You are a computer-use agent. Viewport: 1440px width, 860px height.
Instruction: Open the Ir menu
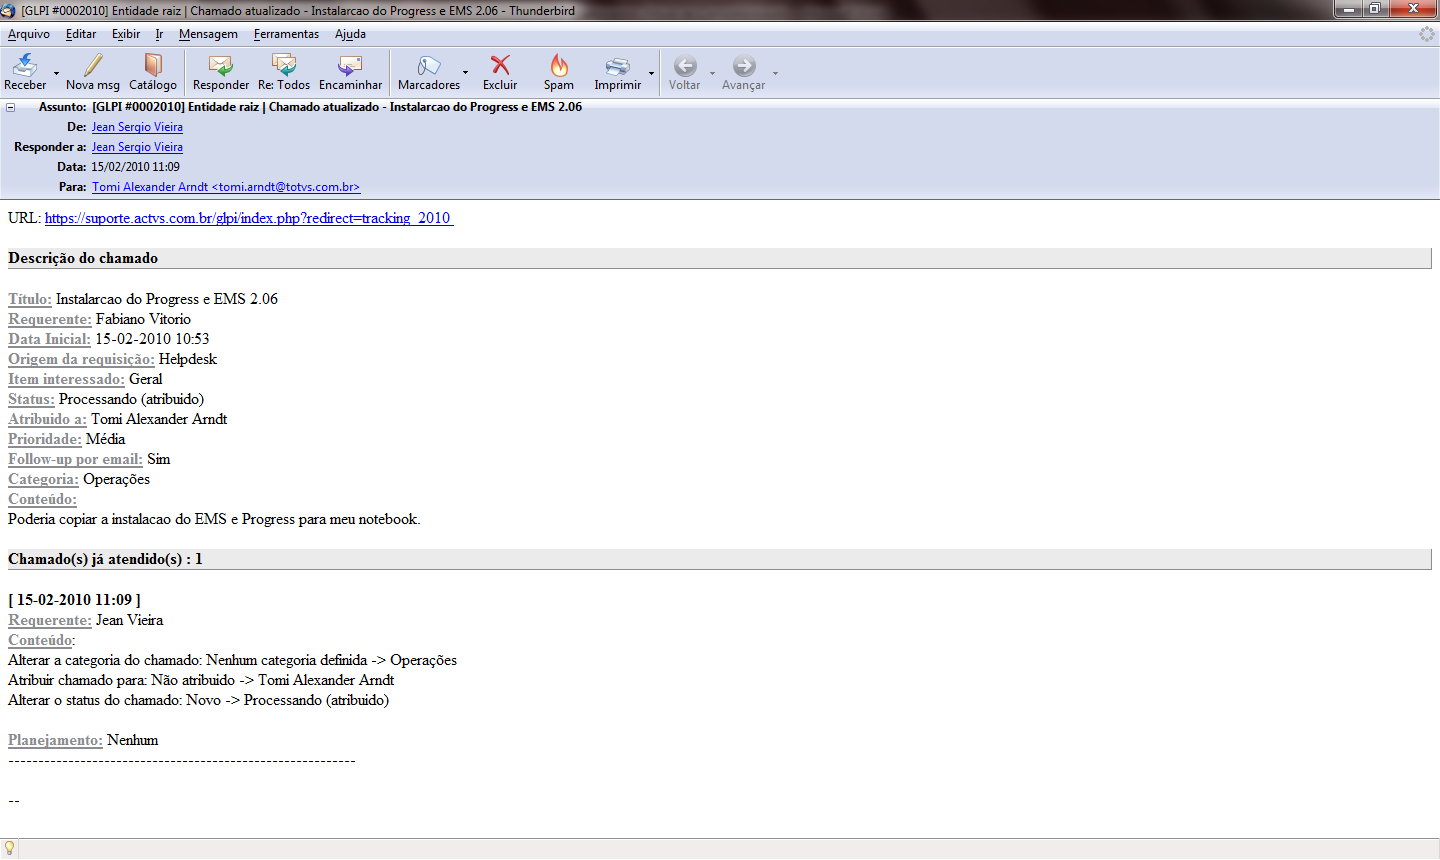tap(159, 34)
